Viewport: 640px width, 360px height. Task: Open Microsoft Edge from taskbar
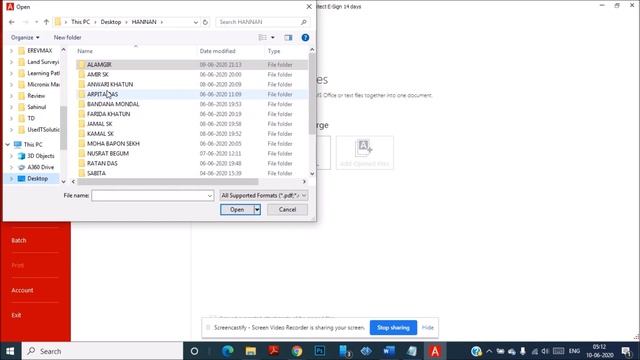click(228, 351)
